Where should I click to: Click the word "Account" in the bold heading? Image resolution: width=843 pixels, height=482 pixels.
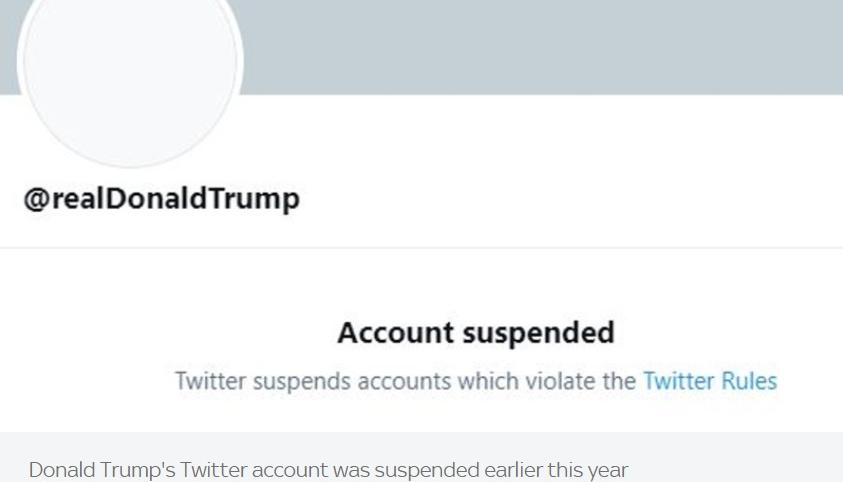click(x=394, y=332)
